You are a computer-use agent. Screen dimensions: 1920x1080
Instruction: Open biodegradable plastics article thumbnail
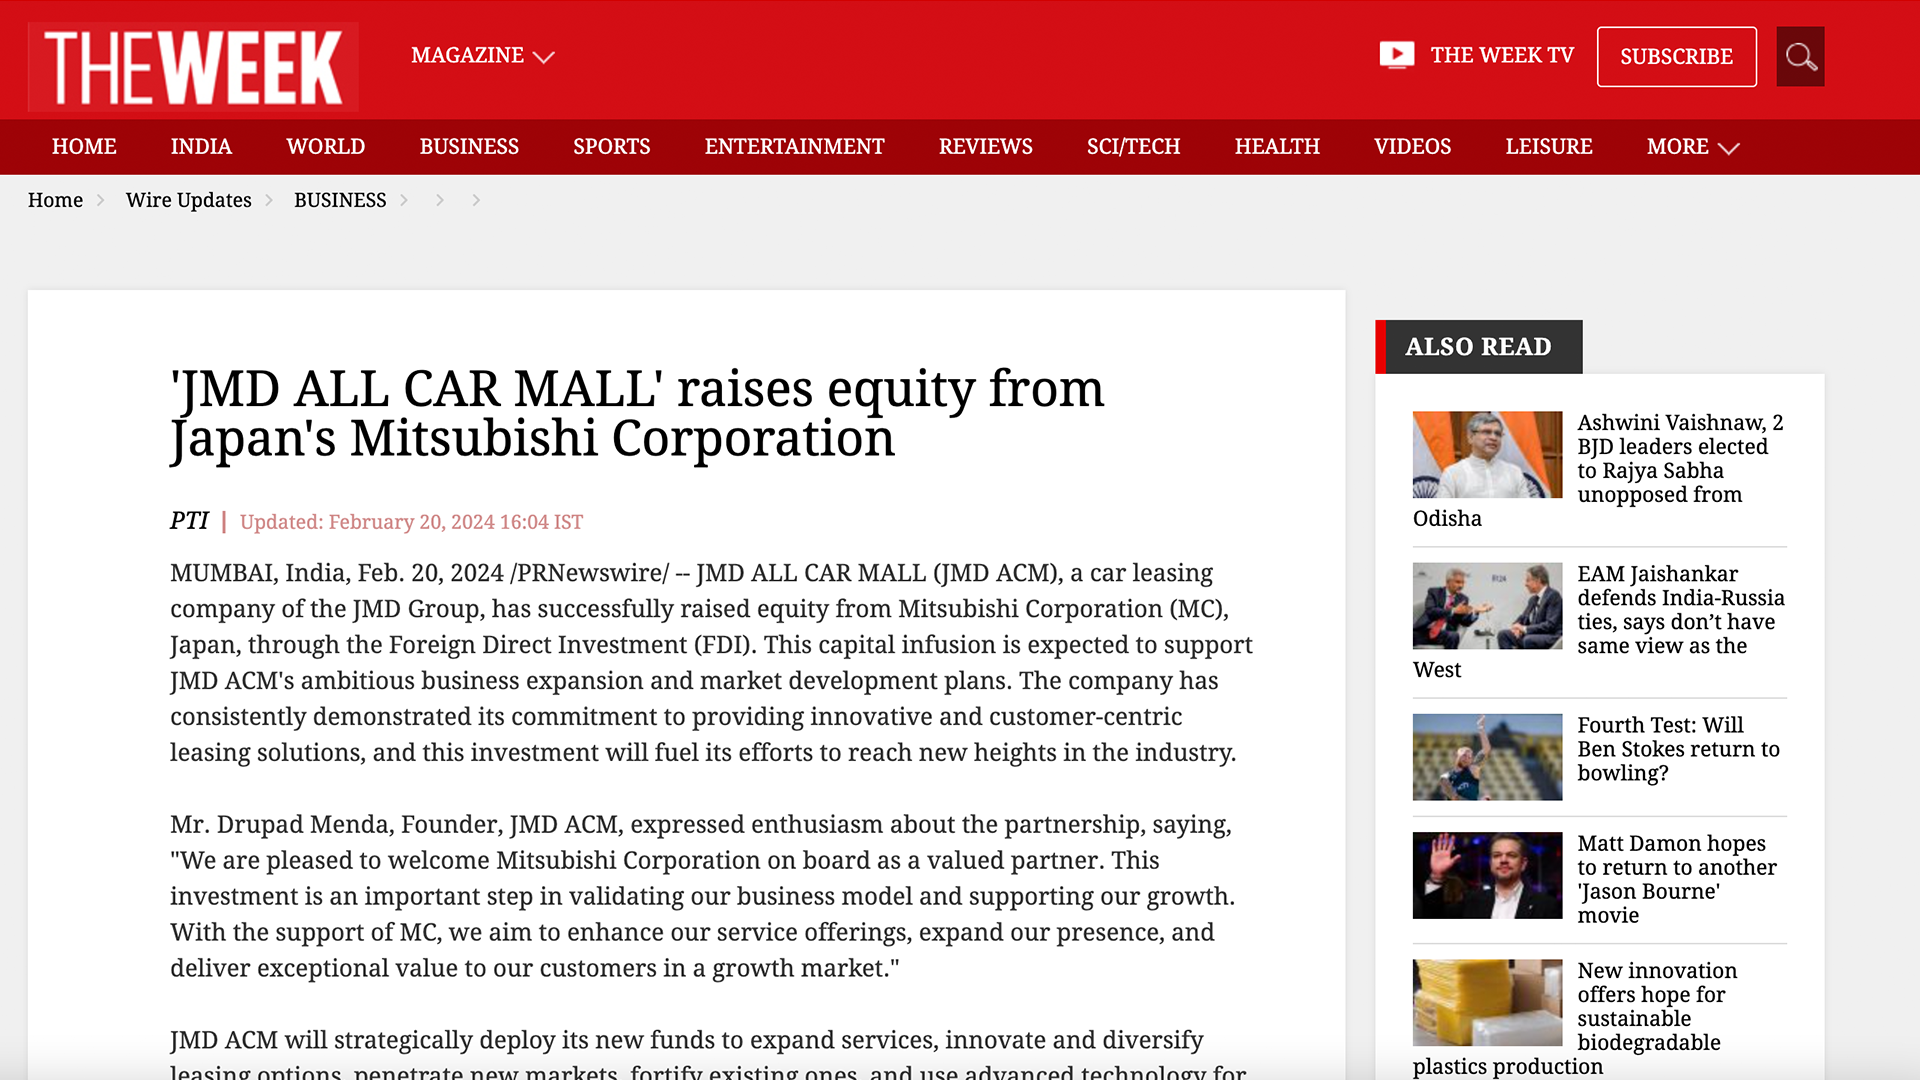(x=1487, y=1003)
